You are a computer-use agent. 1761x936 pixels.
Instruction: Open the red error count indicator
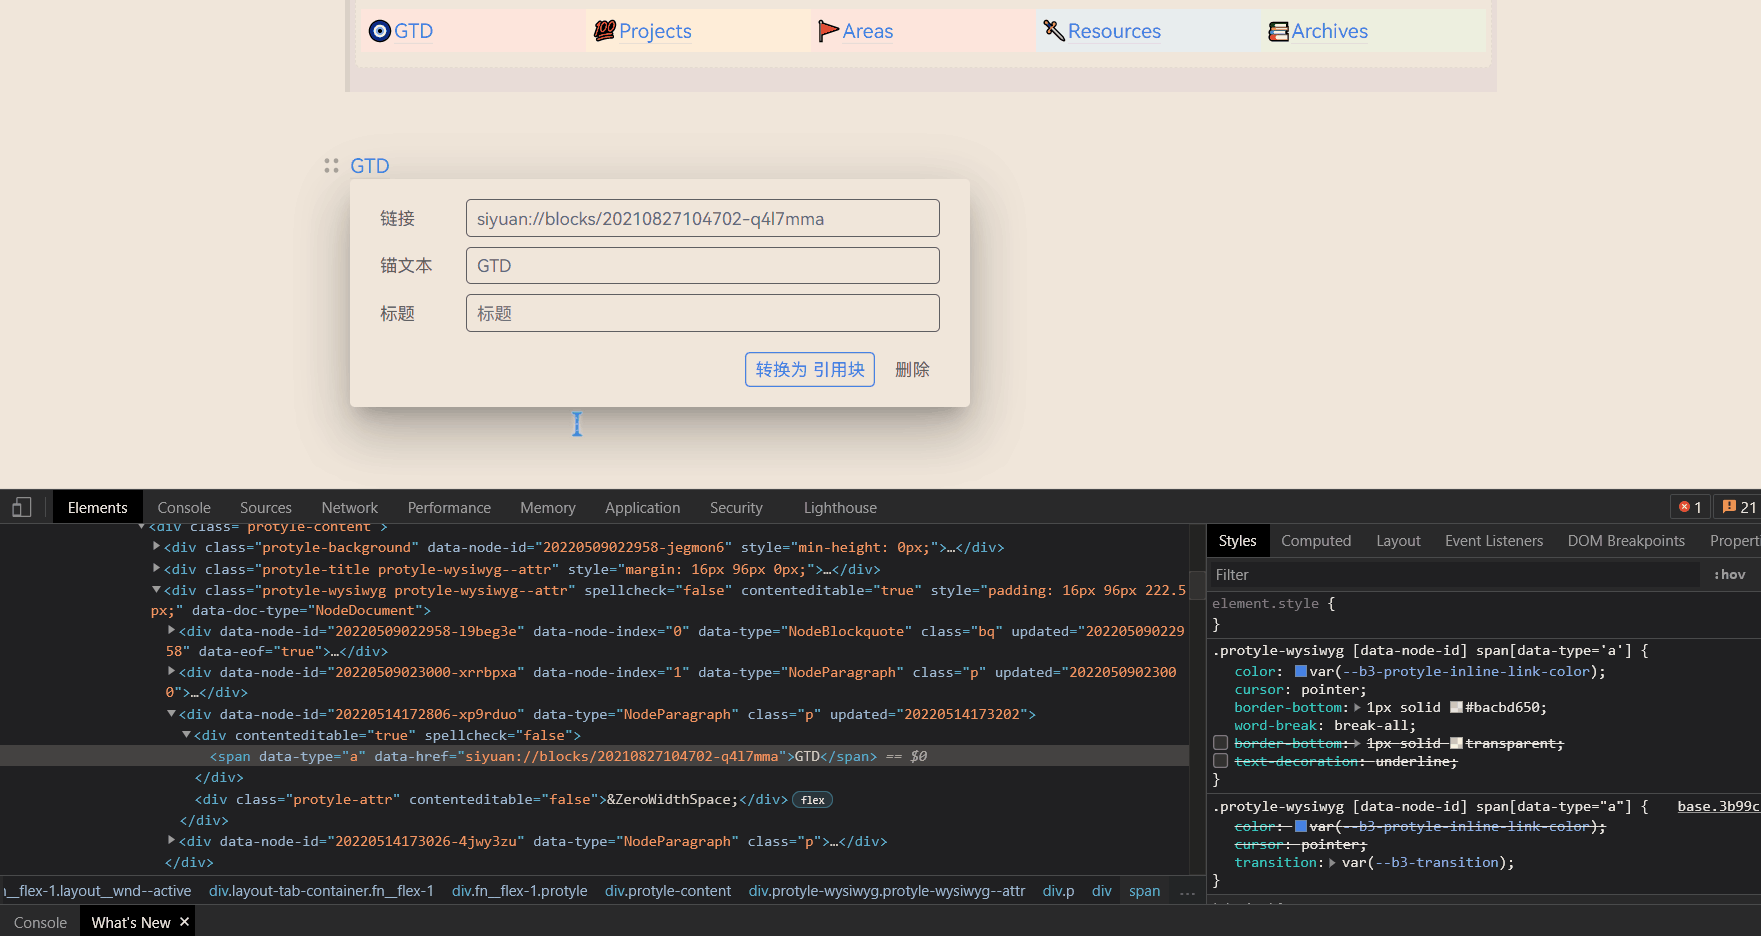1690,508
